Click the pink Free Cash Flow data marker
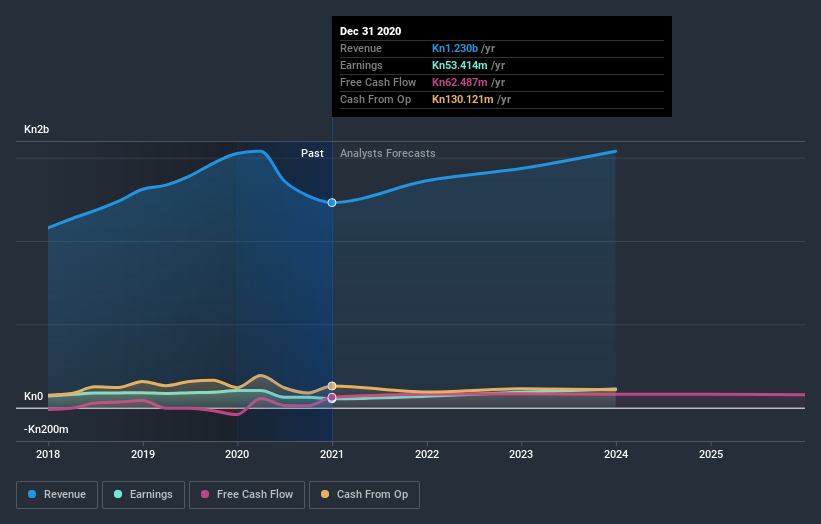This screenshot has height=524, width=821. coord(332,398)
